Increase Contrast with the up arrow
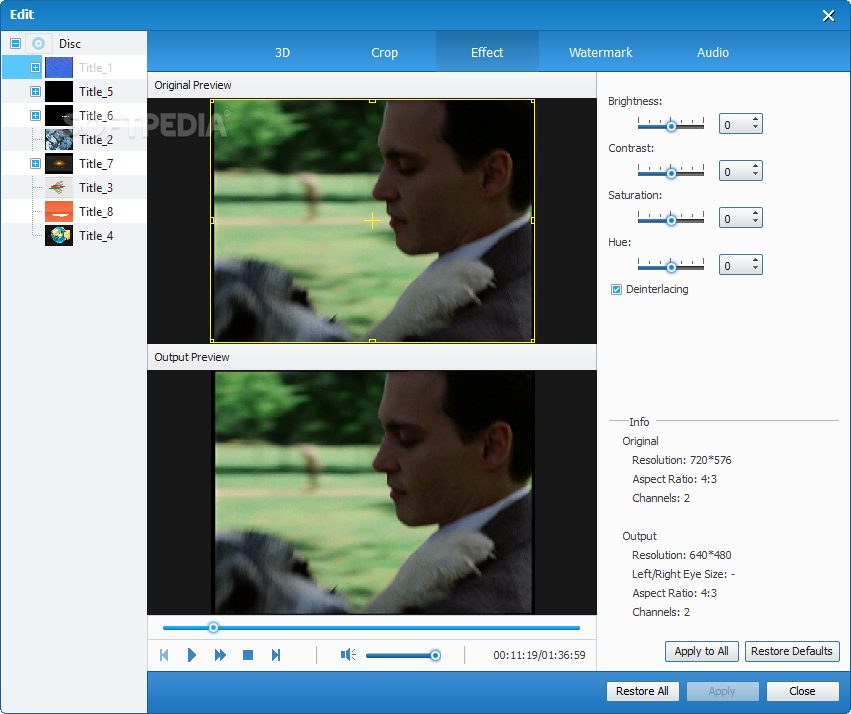 pos(755,167)
